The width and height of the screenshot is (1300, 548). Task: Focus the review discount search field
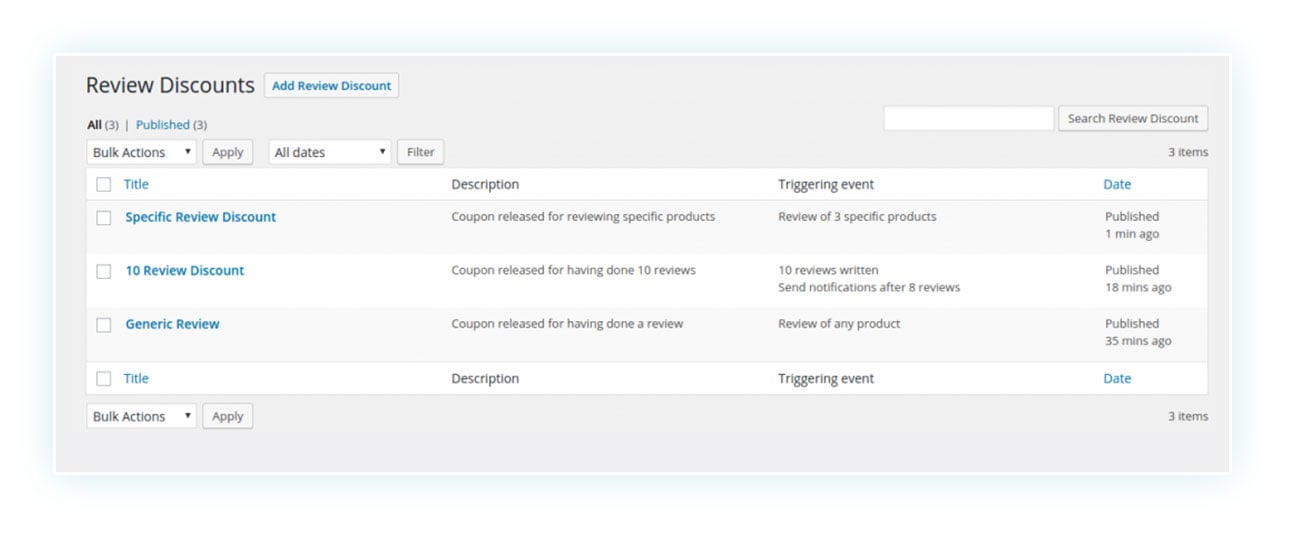tap(968, 118)
